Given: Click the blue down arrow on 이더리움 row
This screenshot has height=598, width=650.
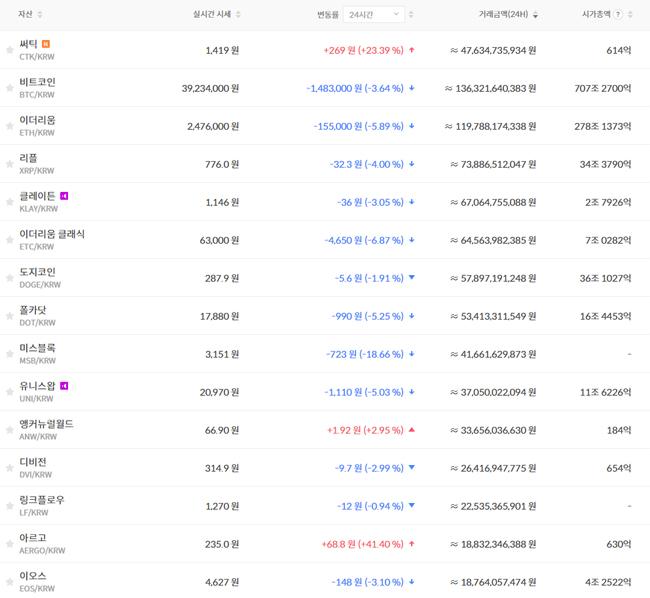Looking at the screenshot, I should point(412,125).
